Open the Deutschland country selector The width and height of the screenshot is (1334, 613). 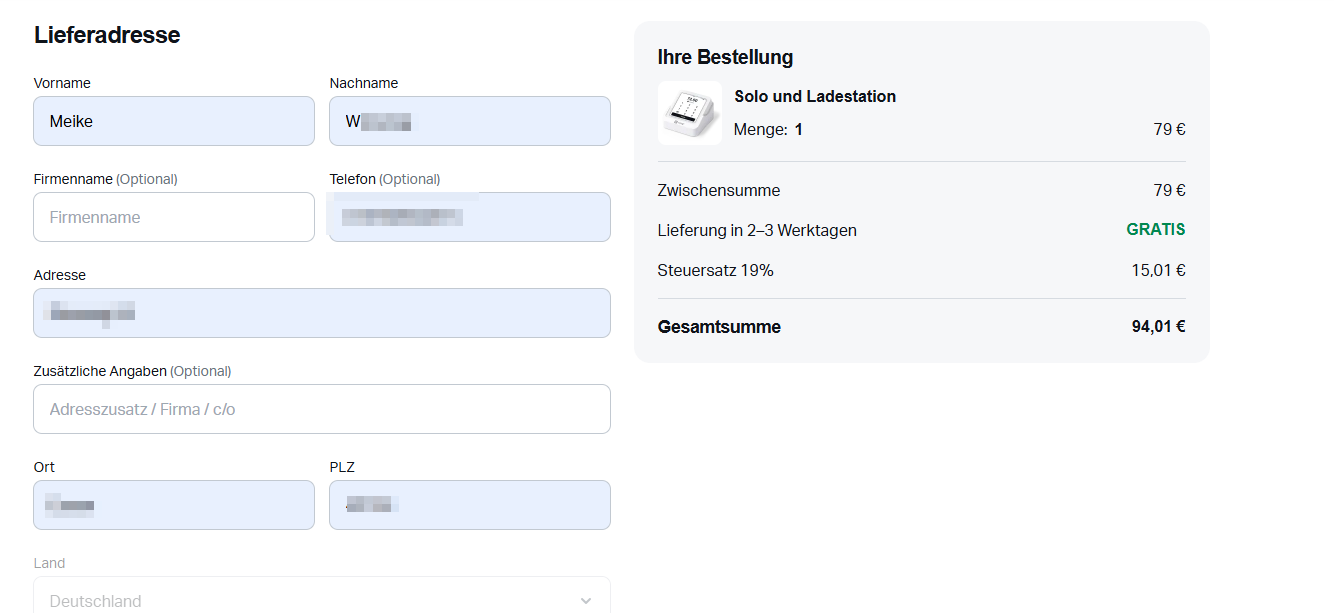[322, 596]
